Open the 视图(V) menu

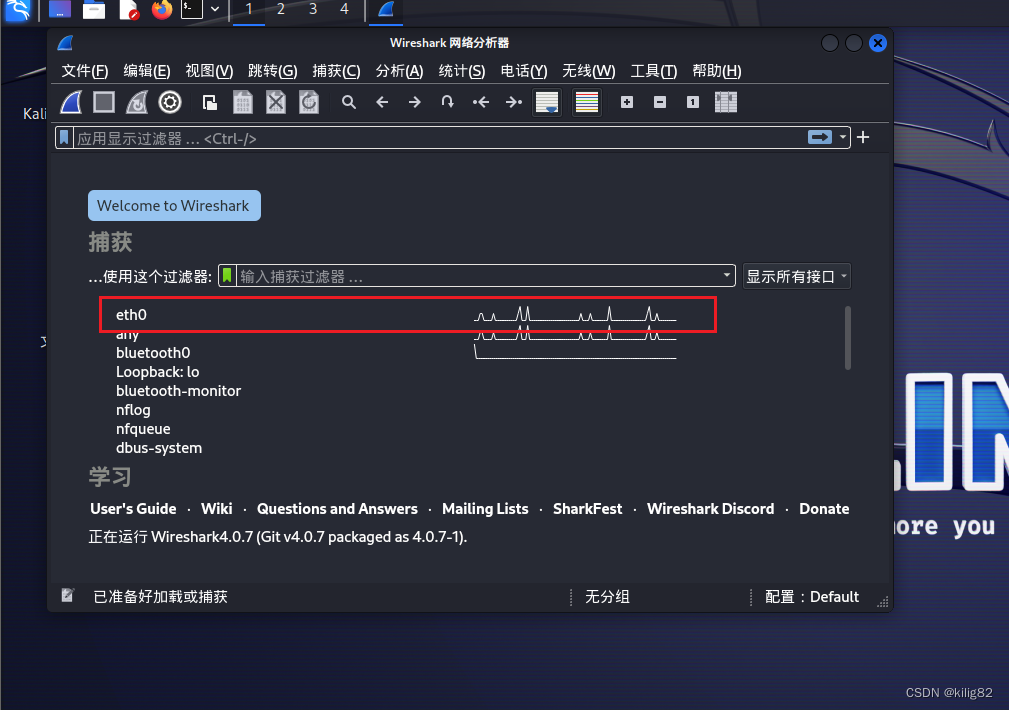pos(209,71)
